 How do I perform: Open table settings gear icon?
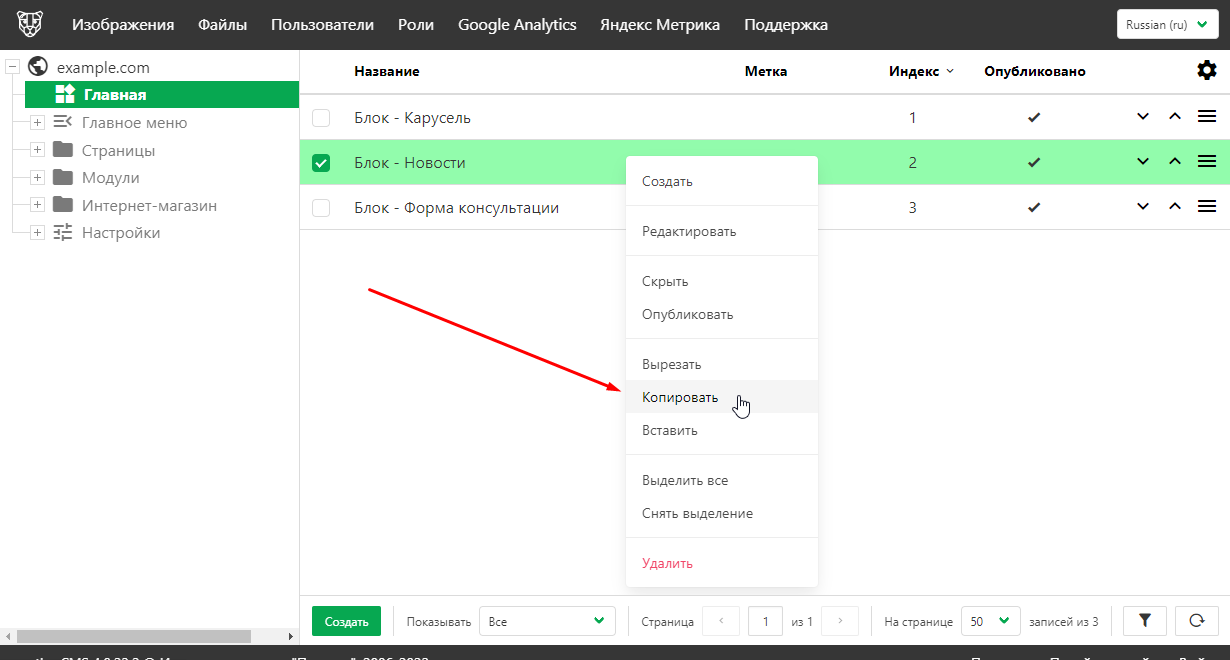(1207, 71)
